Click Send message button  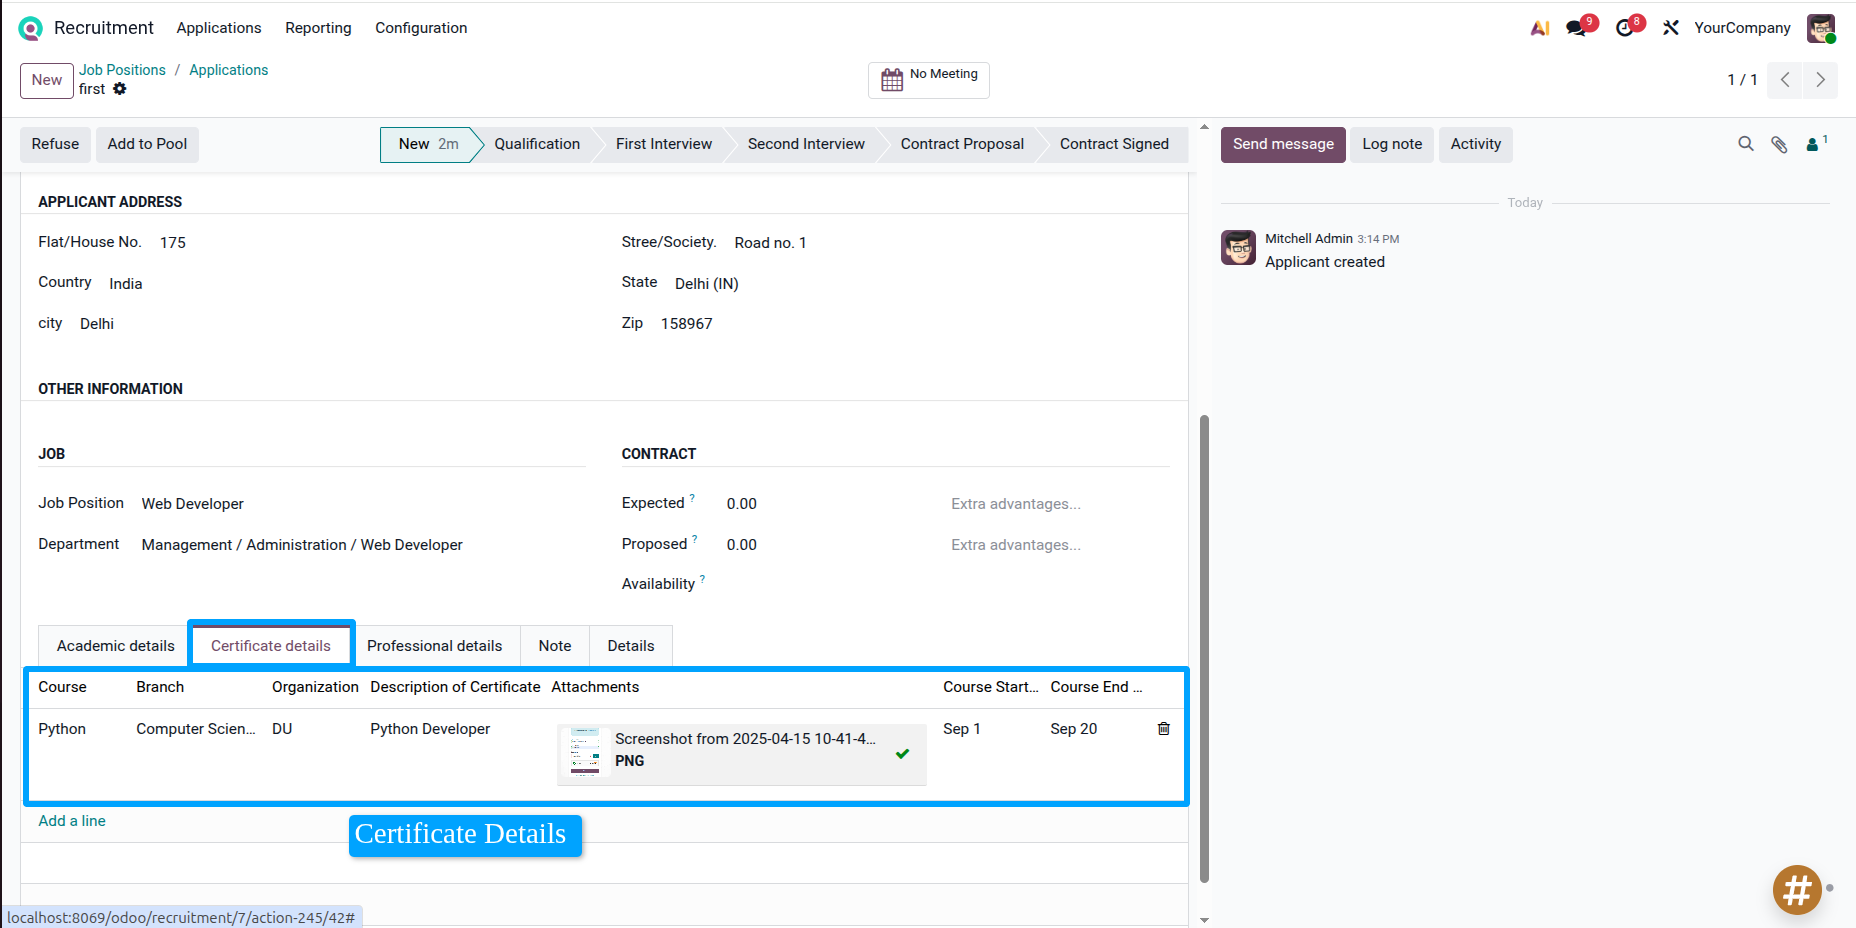click(x=1283, y=144)
